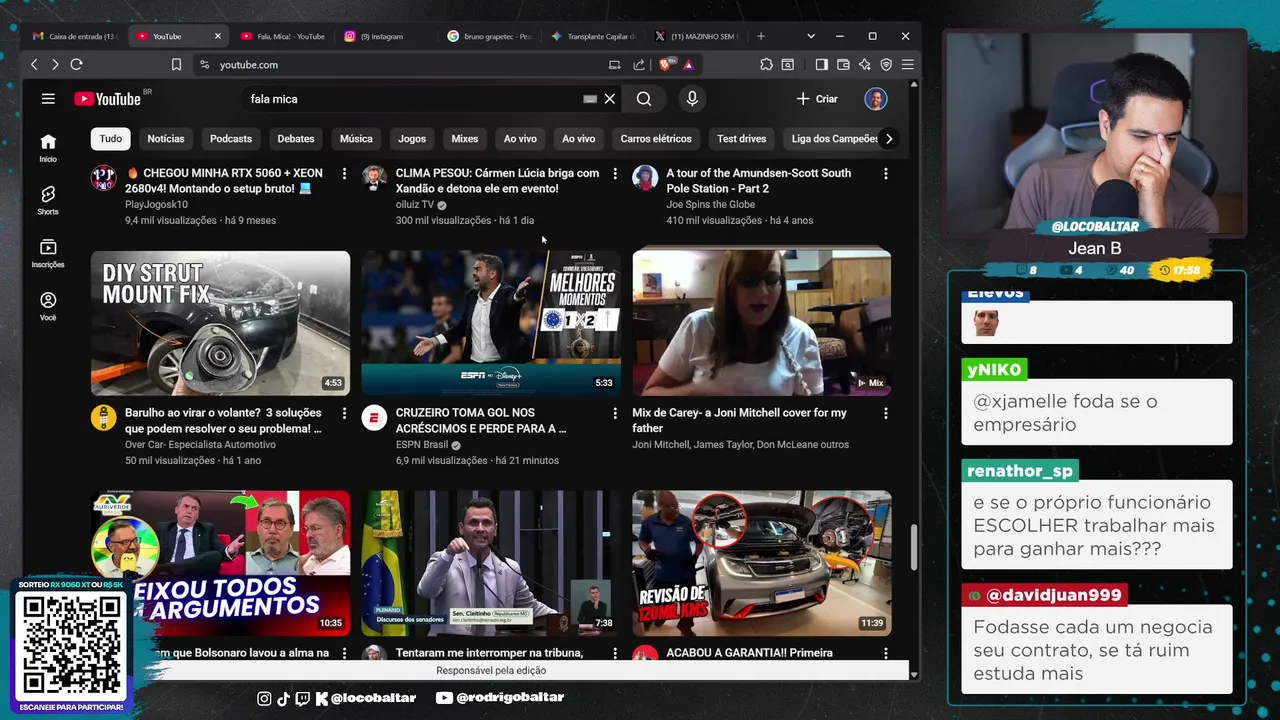
Task: Open options for Barulho ao virar o volante video
Action: click(x=345, y=414)
